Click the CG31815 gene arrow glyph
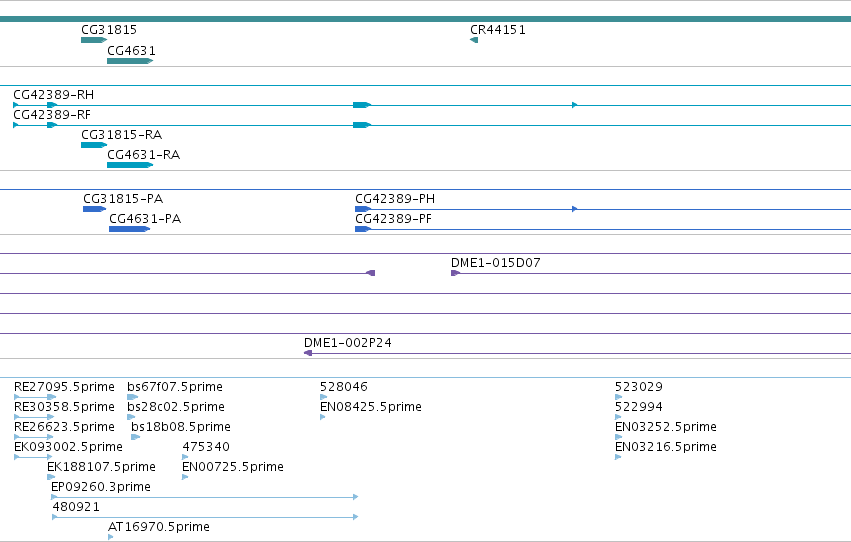 94,40
